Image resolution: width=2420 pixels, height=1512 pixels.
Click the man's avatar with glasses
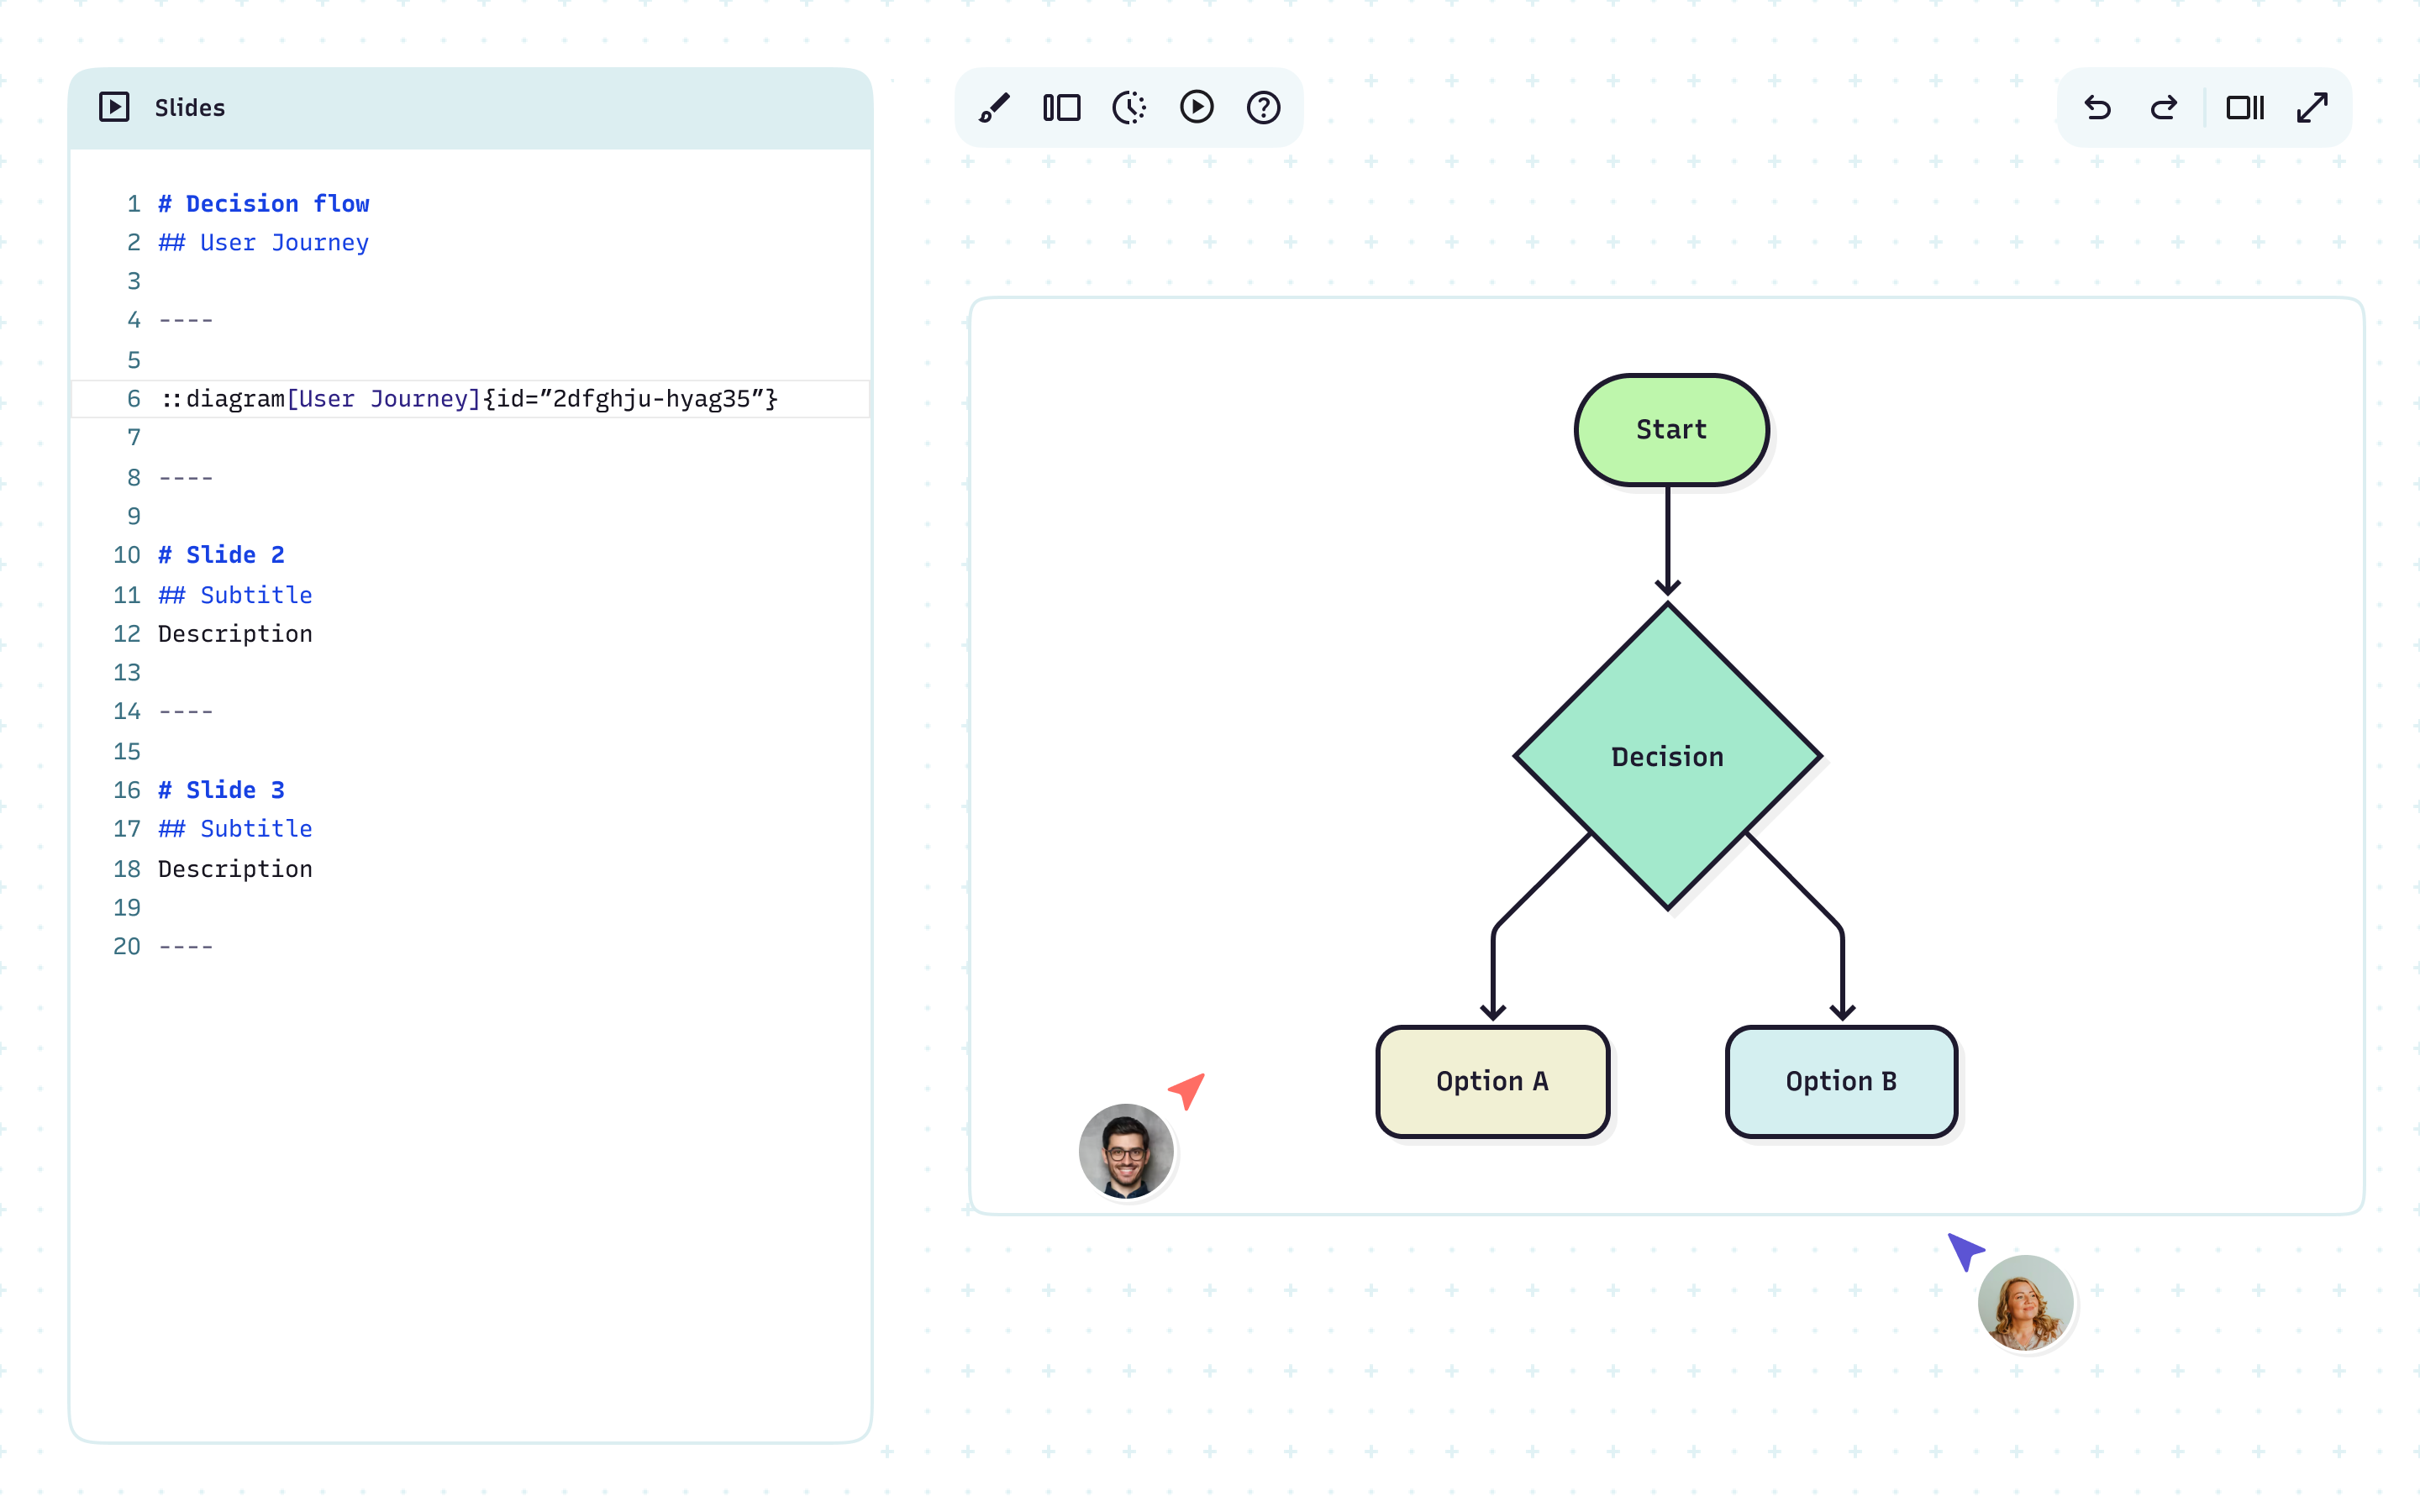point(1125,1151)
